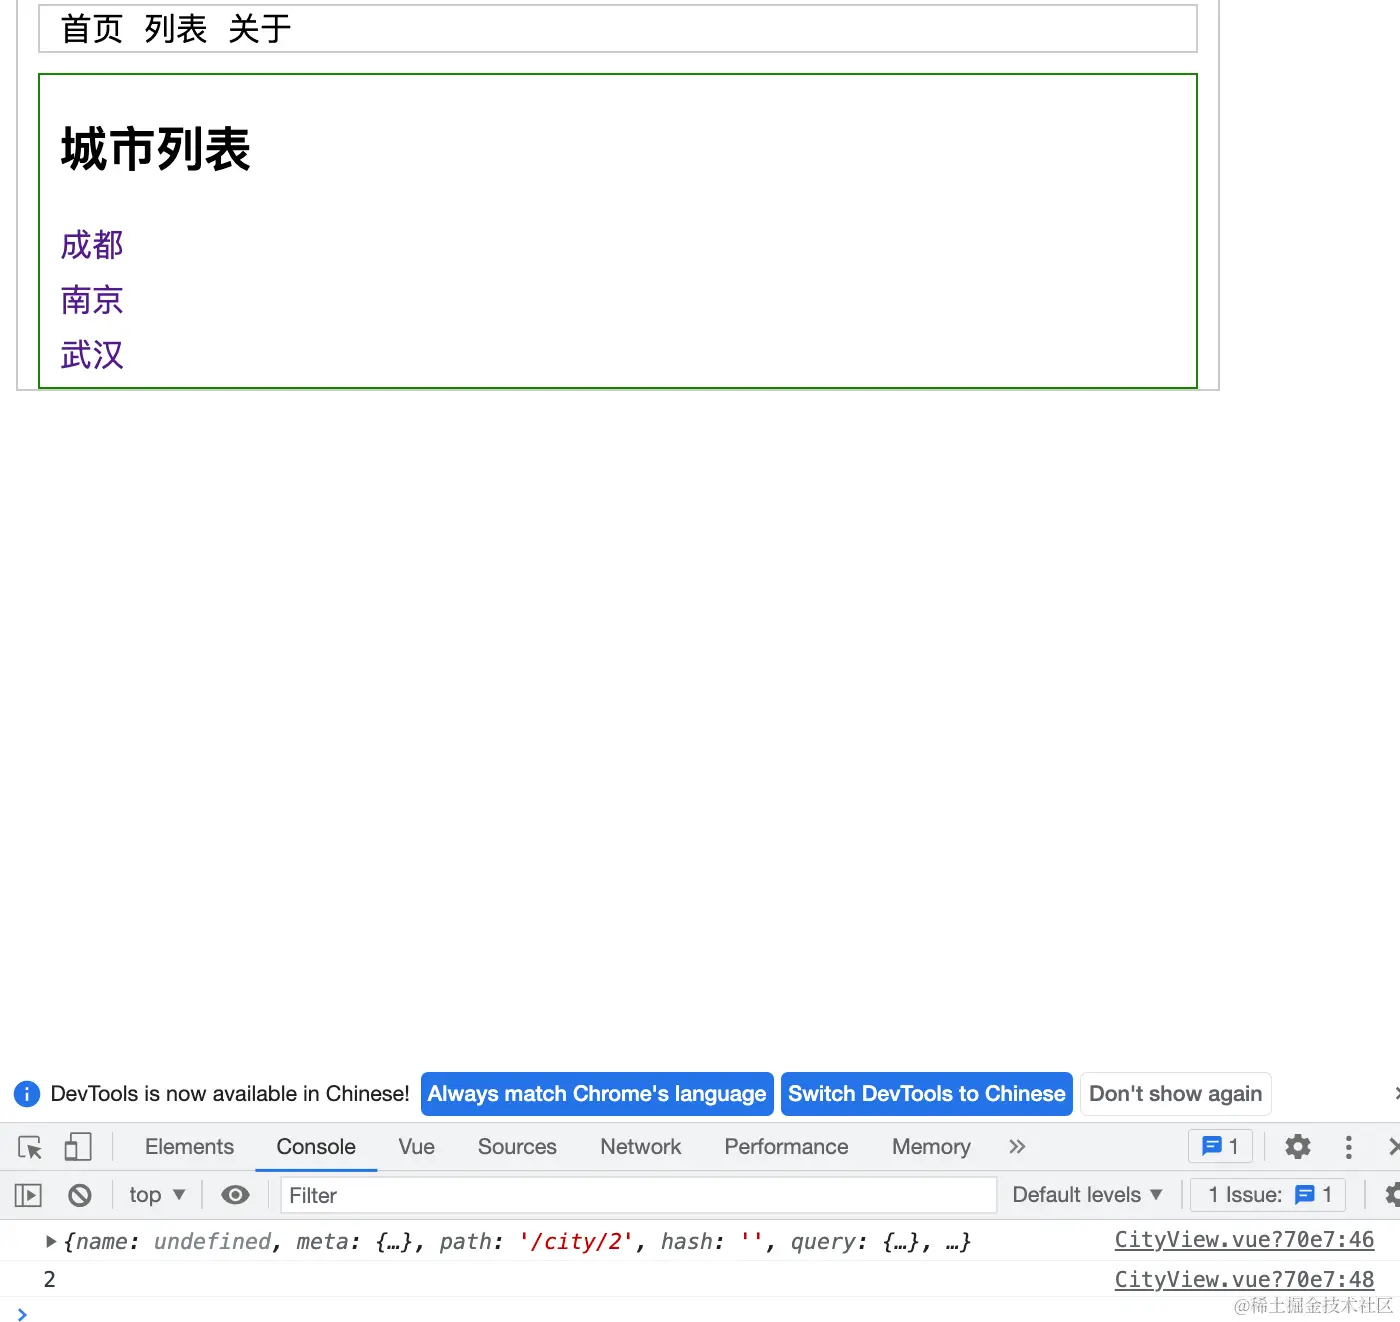Click Always match Chrome's language button
Screen dimensions: 1400x1322
[x=597, y=1094]
